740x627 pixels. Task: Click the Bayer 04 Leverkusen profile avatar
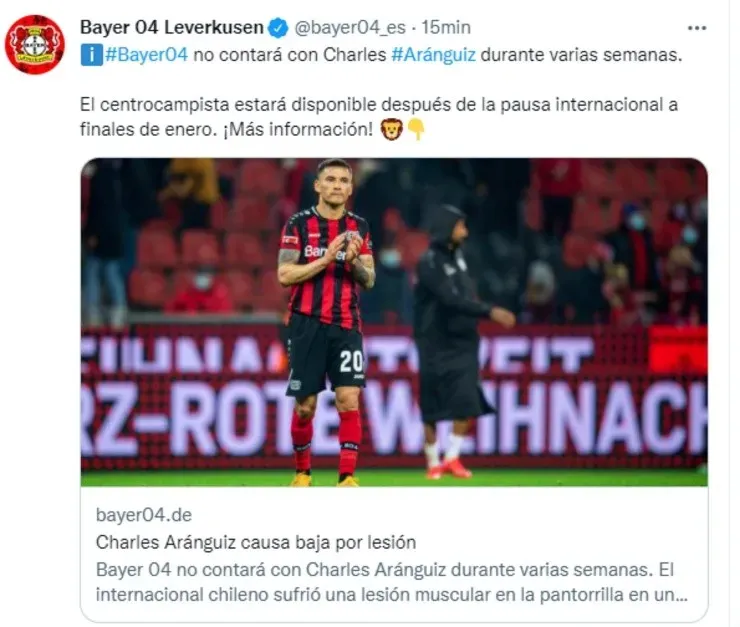click(x=35, y=44)
